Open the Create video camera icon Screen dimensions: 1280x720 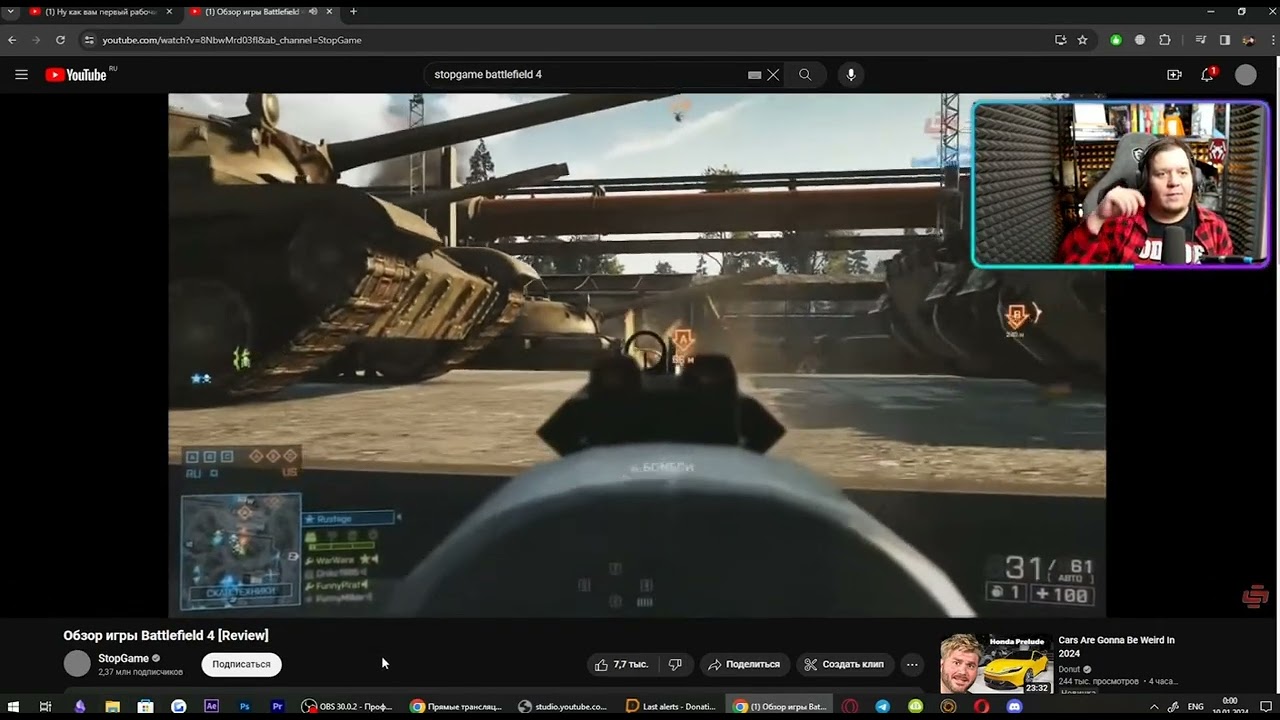pyautogui.click(x=1174, y=75)
